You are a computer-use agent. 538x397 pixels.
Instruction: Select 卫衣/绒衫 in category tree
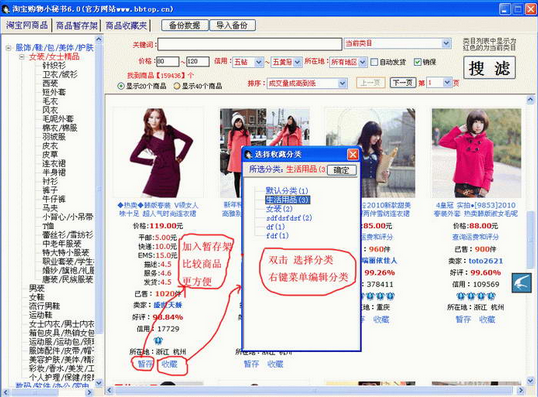click(60, 74)
